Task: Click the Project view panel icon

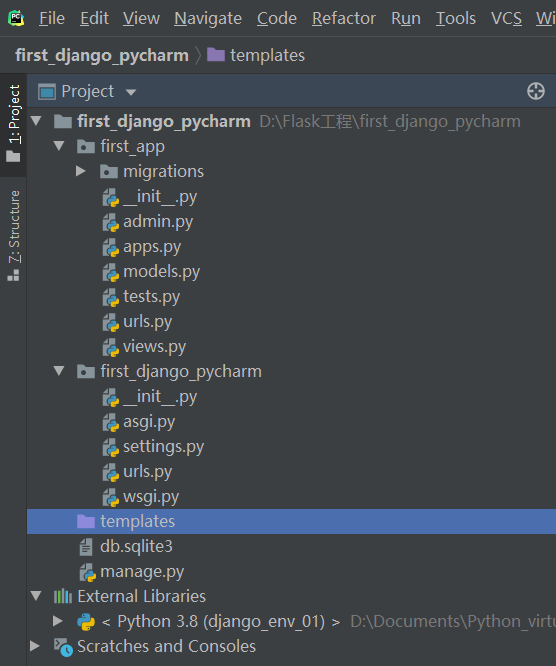Action: (47, 92)
